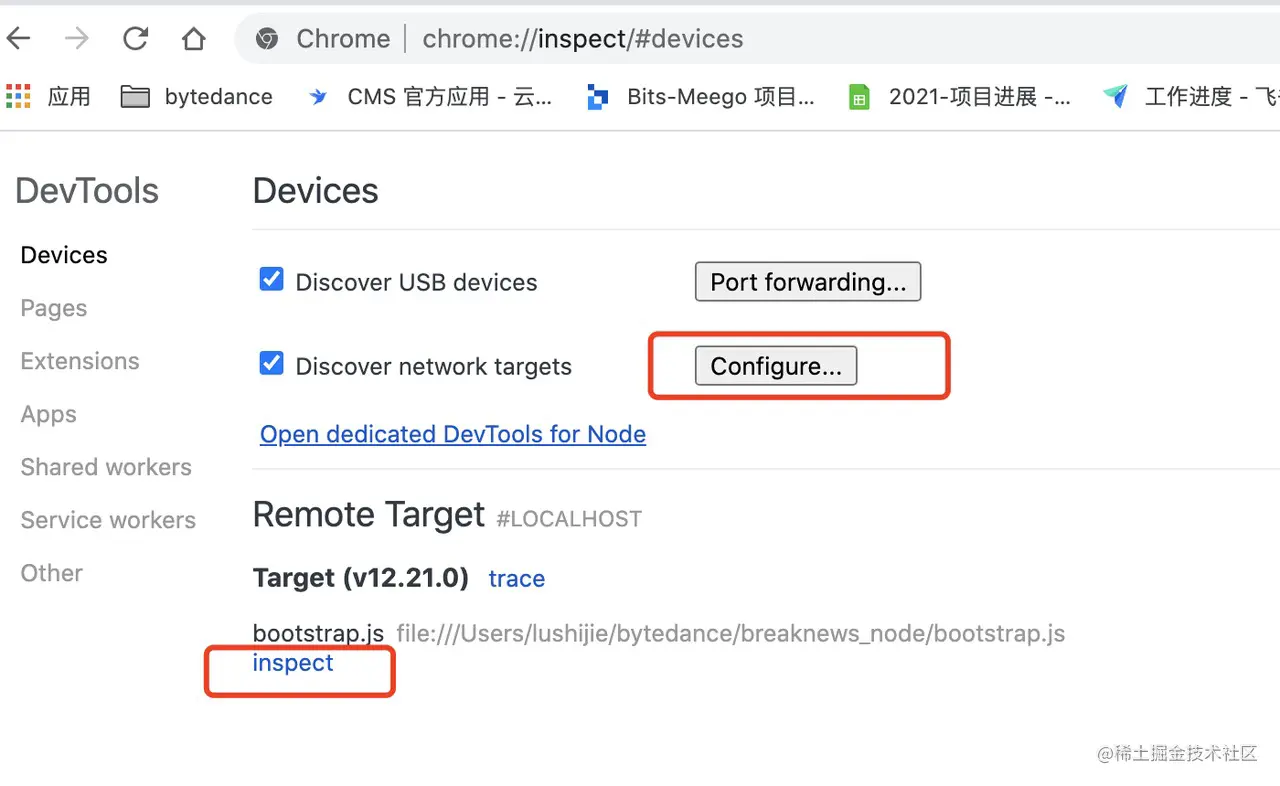The image size is (1280, 786).
Task: Open the Apps grid bookmark icon
Action: coord(19,96)
